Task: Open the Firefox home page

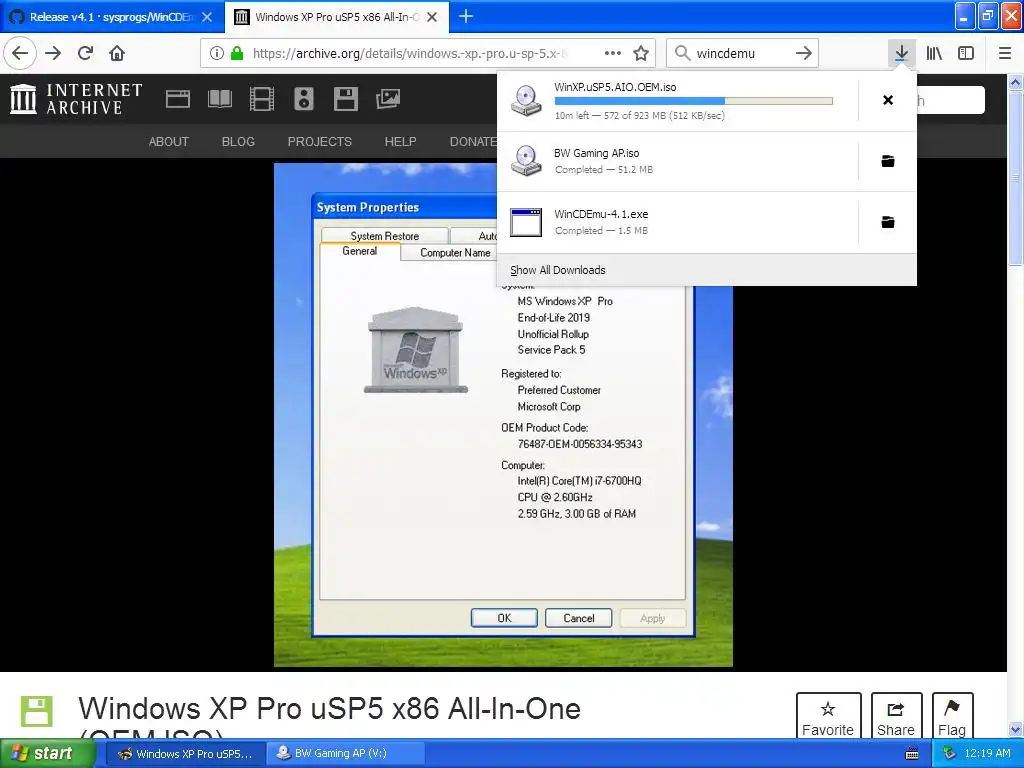Action: point(117,53)
